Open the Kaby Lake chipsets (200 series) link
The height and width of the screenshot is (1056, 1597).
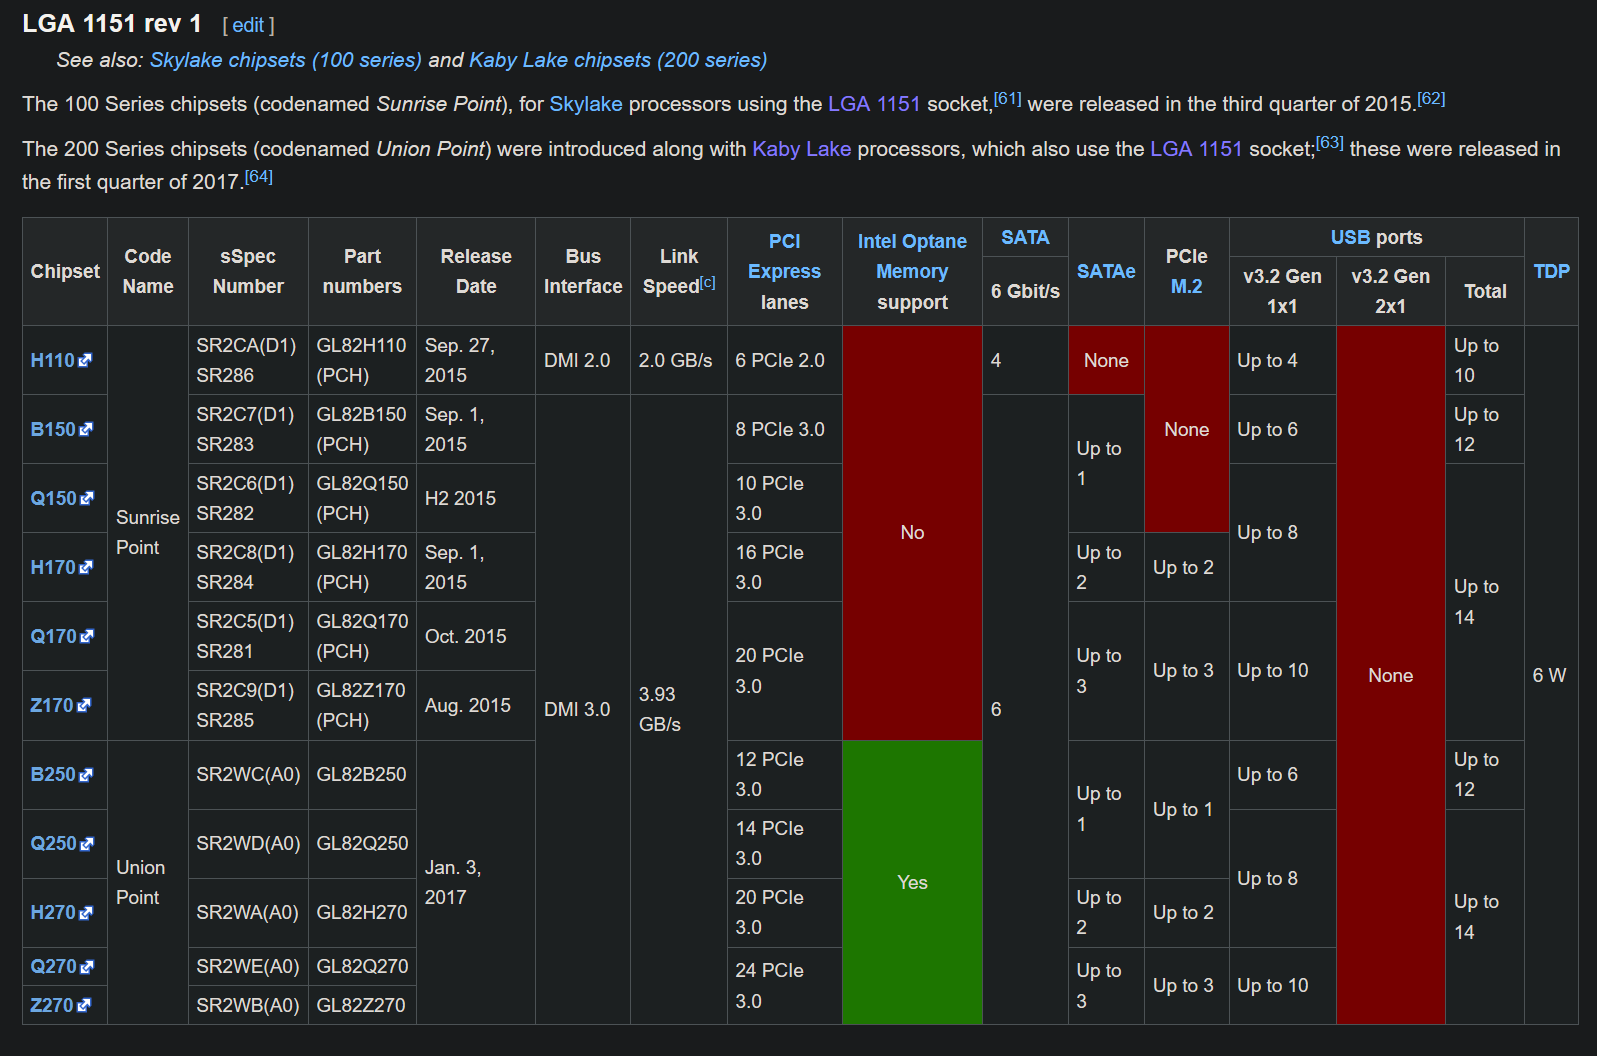pos(617,60)
